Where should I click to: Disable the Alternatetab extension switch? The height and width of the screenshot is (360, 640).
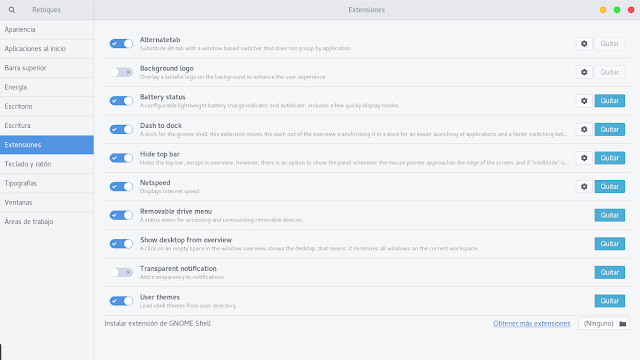pos(121,44)
